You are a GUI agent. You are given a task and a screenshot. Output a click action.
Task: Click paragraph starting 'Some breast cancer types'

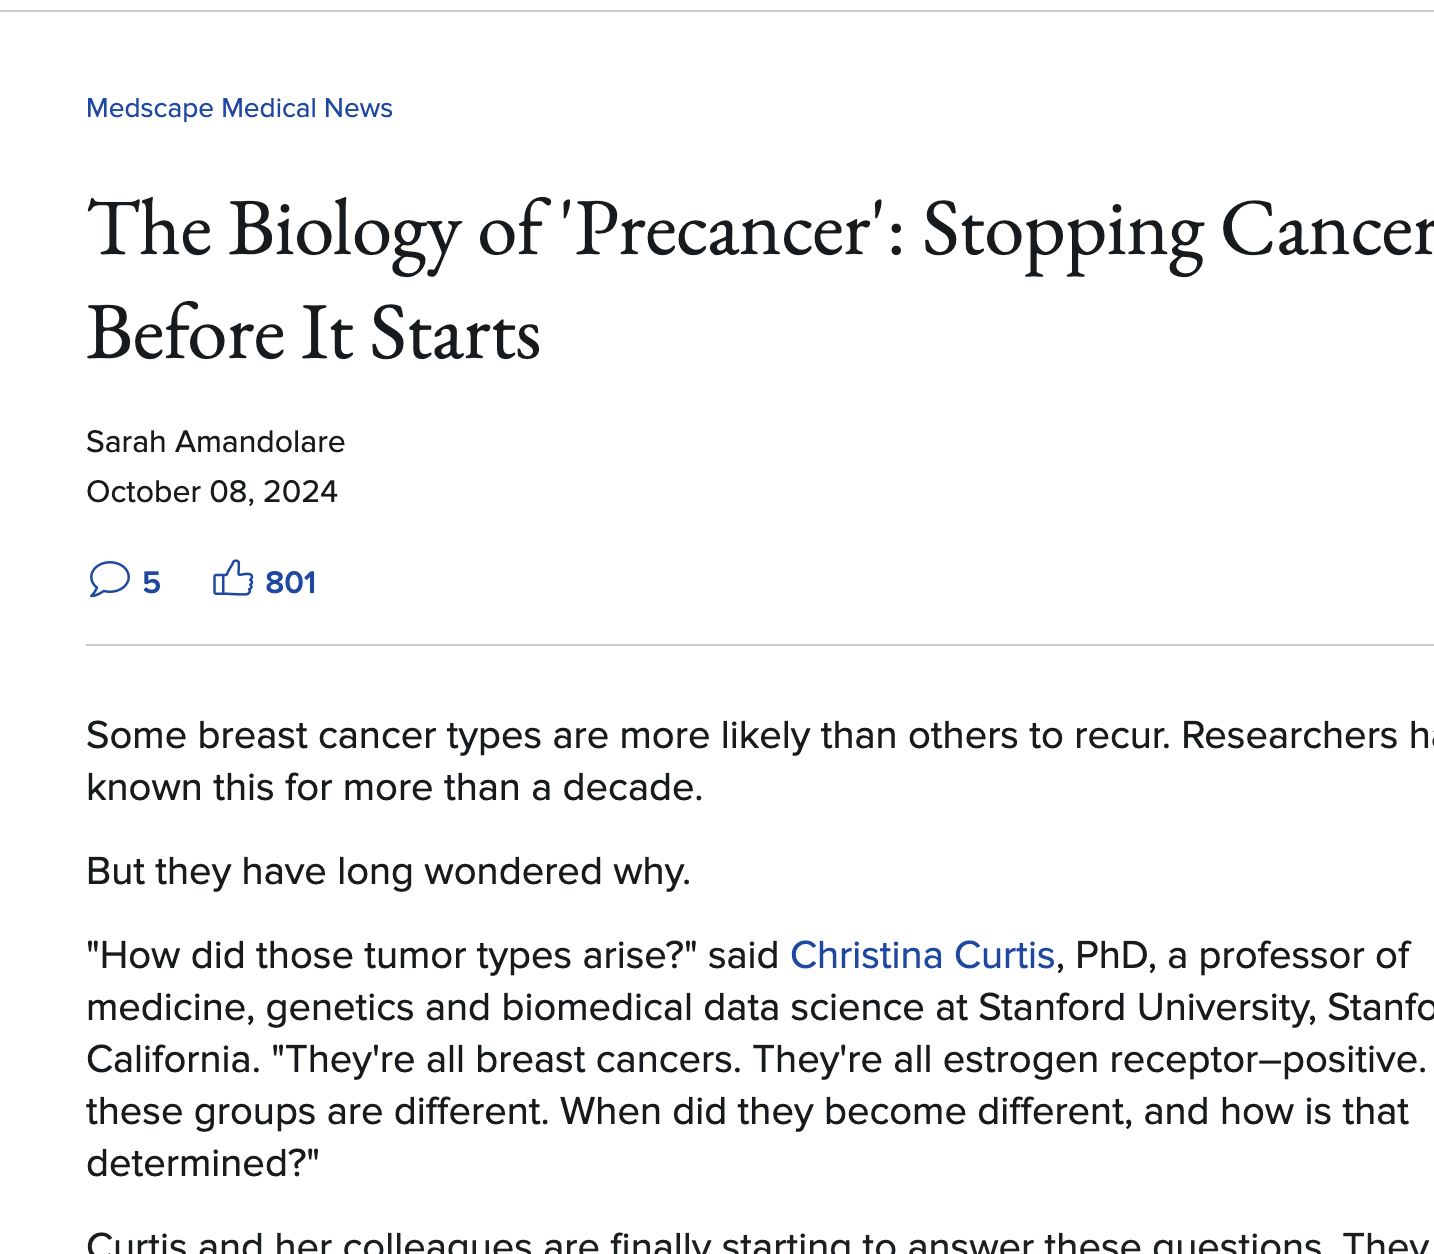pyautogui.click(x=760, y=762)
